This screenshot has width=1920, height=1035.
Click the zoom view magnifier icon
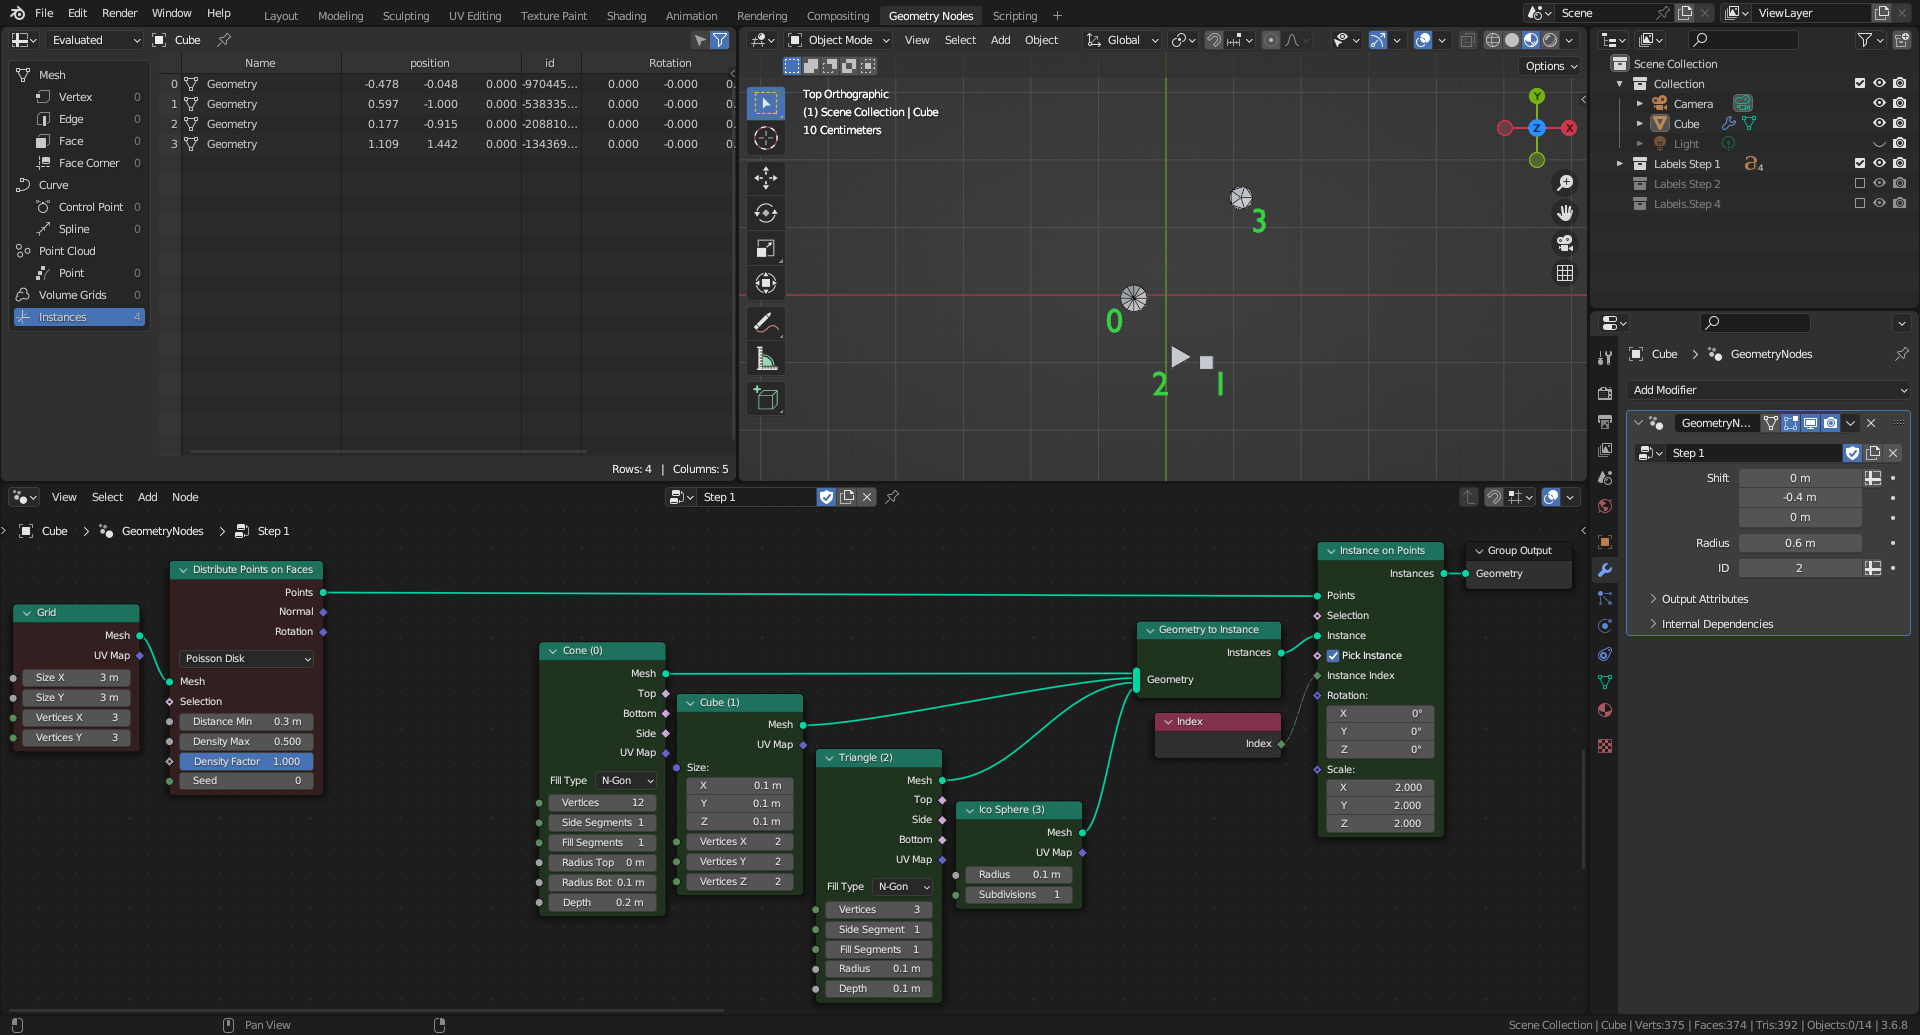click(x=1565, y=183)
